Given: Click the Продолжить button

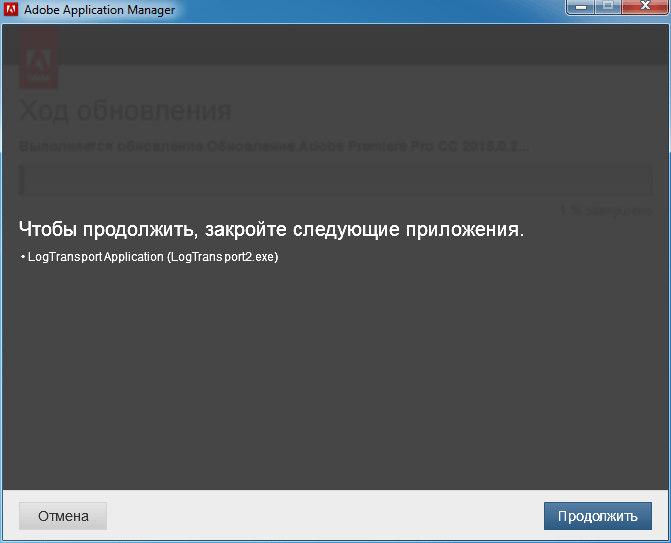Looking at the screenshot, I should [598, 516].
